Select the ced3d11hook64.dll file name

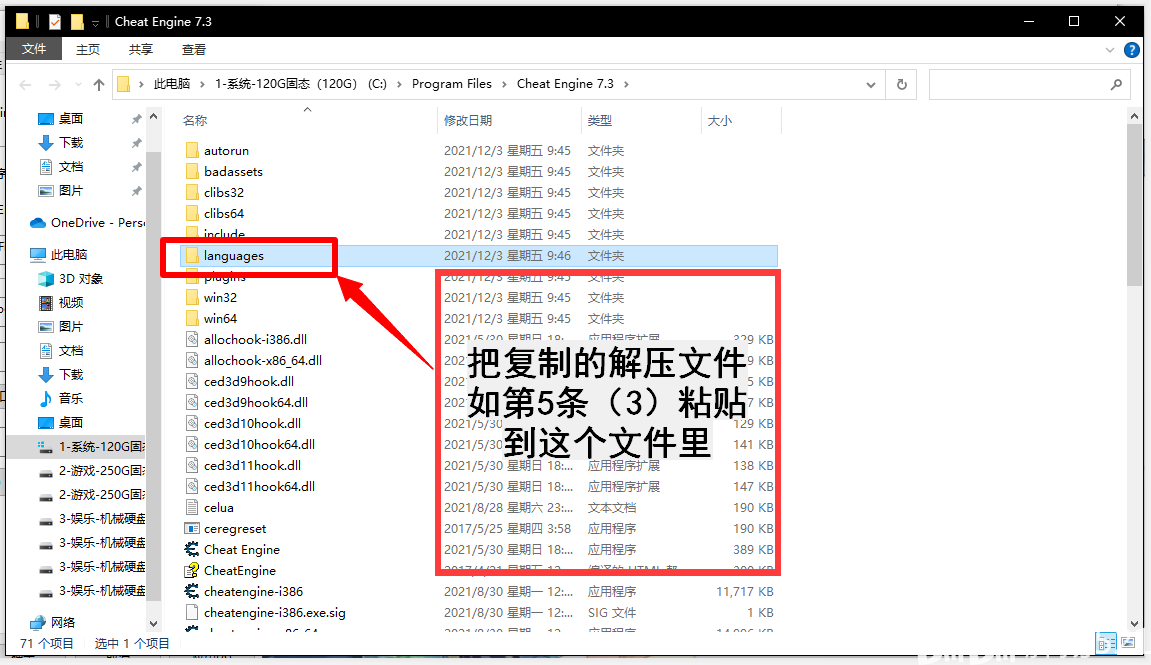pyautogui.click(x=259, y=487)
